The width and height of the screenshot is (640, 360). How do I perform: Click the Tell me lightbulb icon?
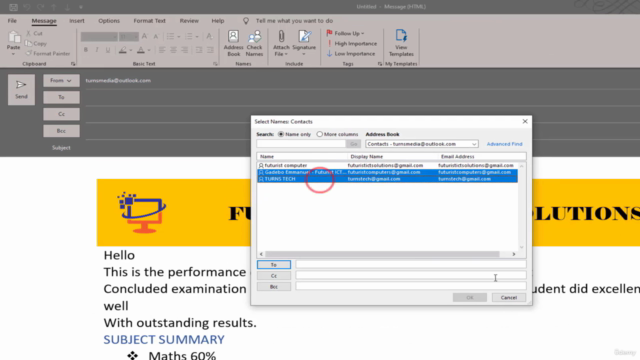coord(246,21)
